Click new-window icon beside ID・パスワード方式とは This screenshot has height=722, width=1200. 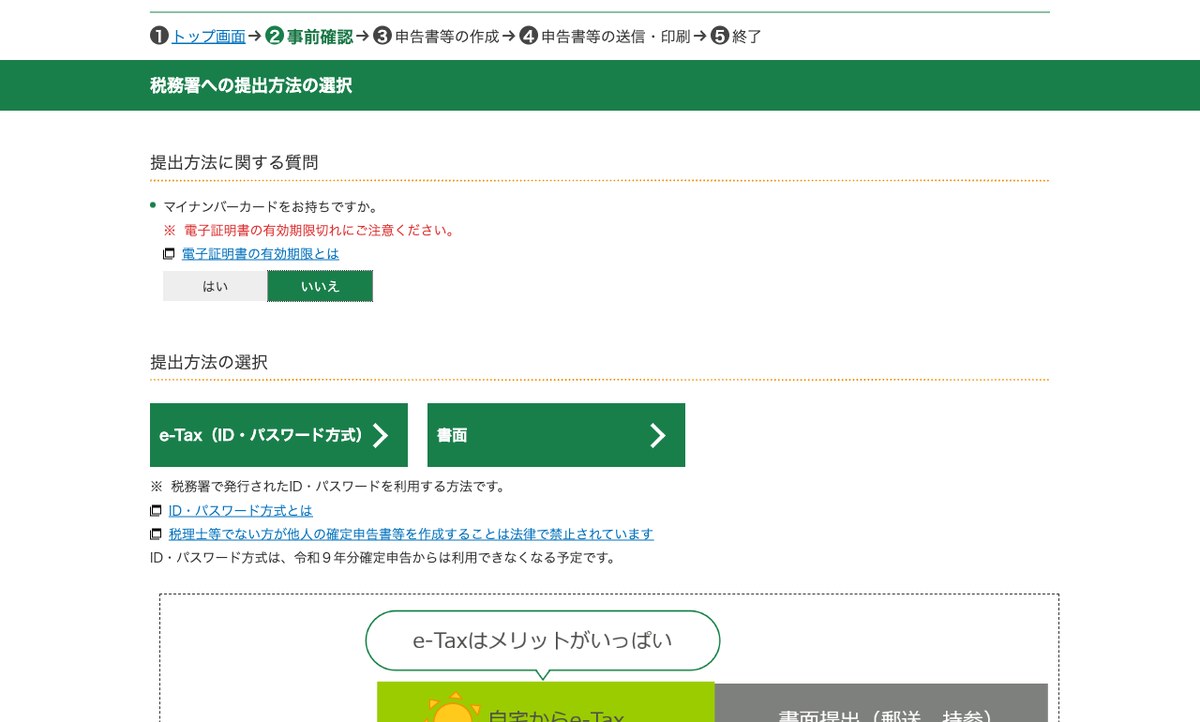point(156,510)
